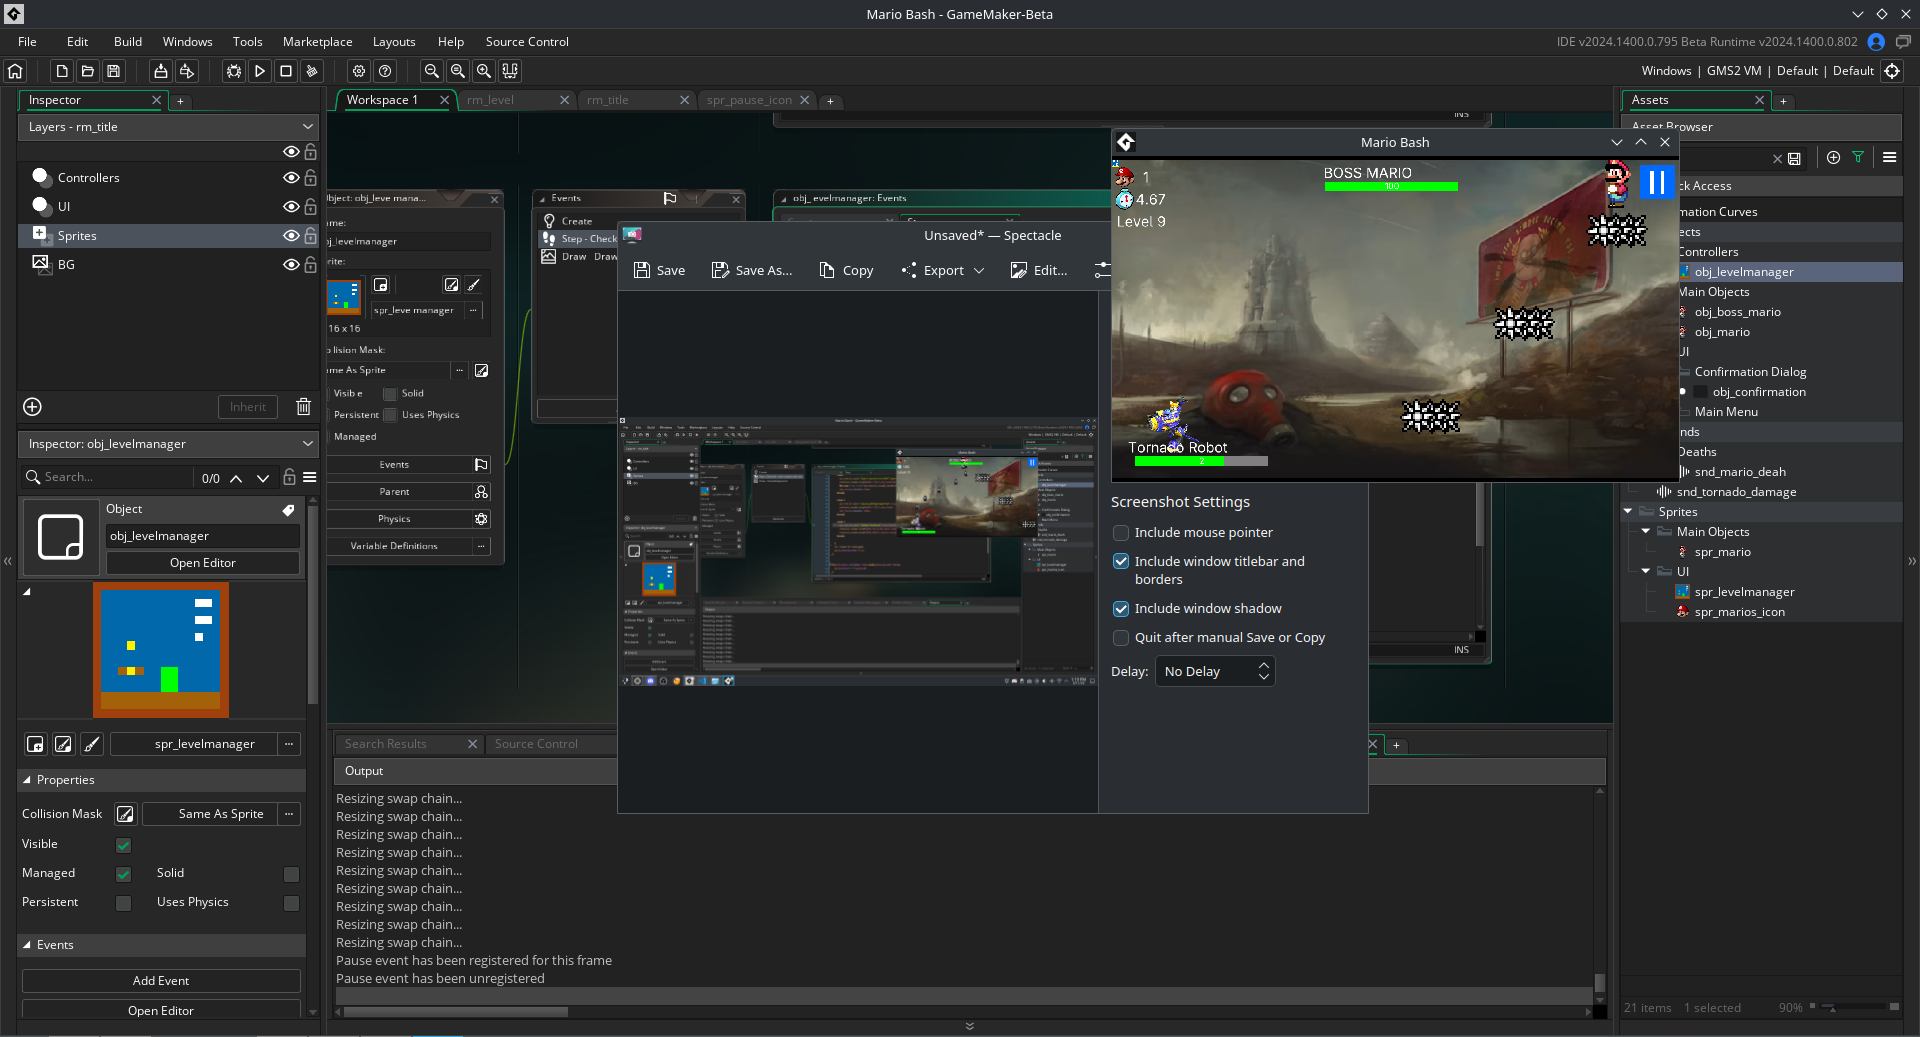Click the Debug (bug) toolbar icon
1920x1037 pixels.
234,71
